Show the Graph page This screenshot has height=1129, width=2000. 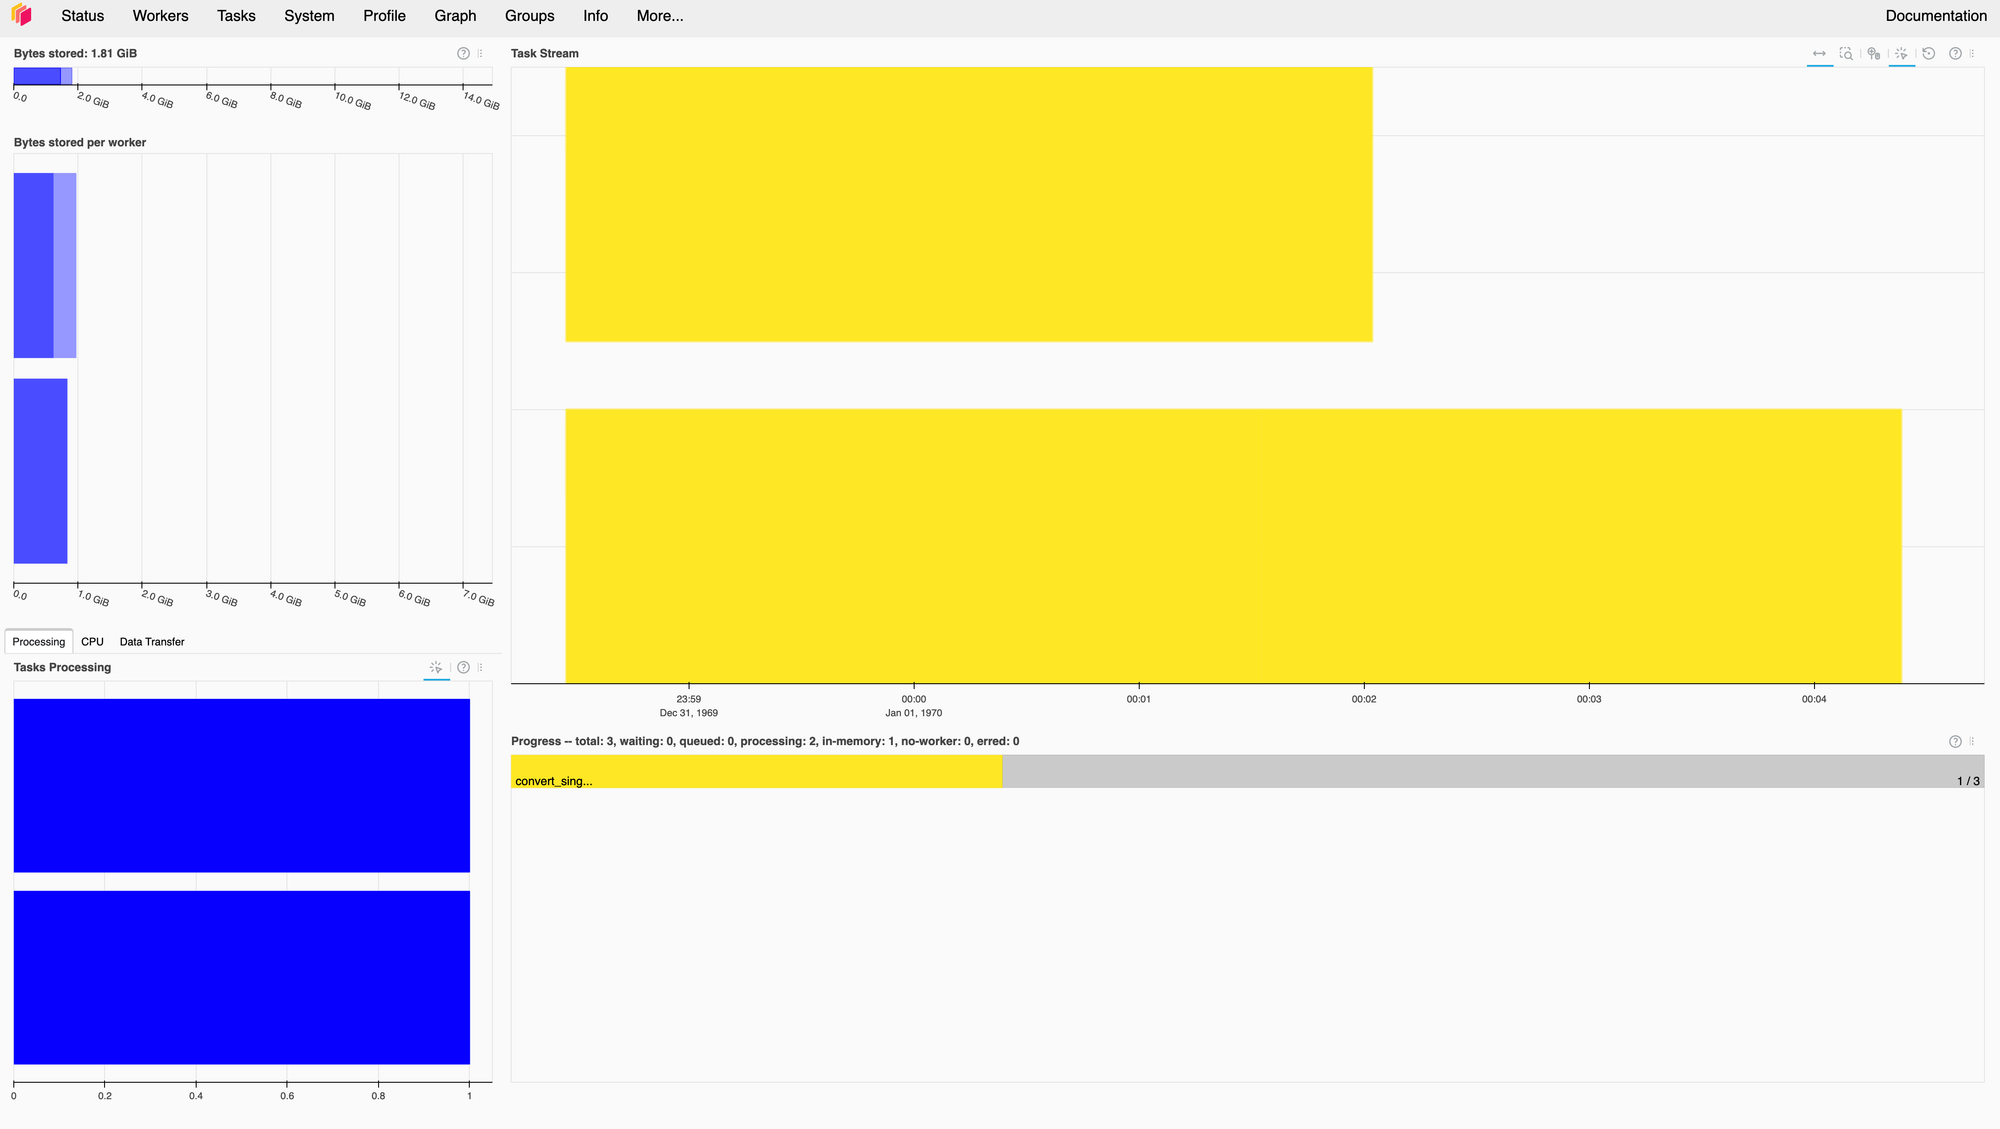coord(455,16)
